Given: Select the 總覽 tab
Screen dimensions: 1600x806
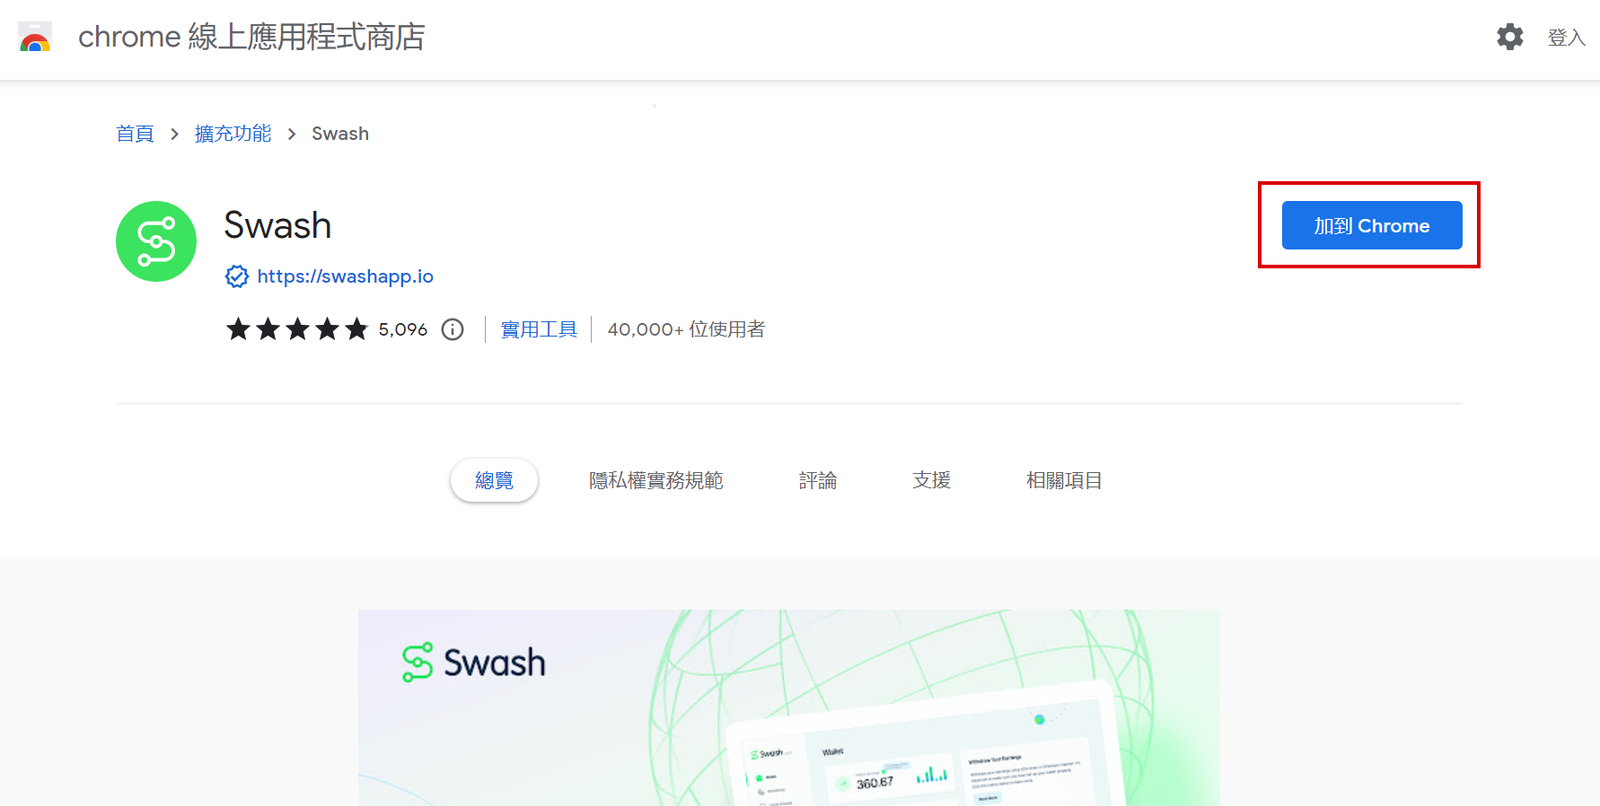Looking at the screenshot, I should pos(494,481).
